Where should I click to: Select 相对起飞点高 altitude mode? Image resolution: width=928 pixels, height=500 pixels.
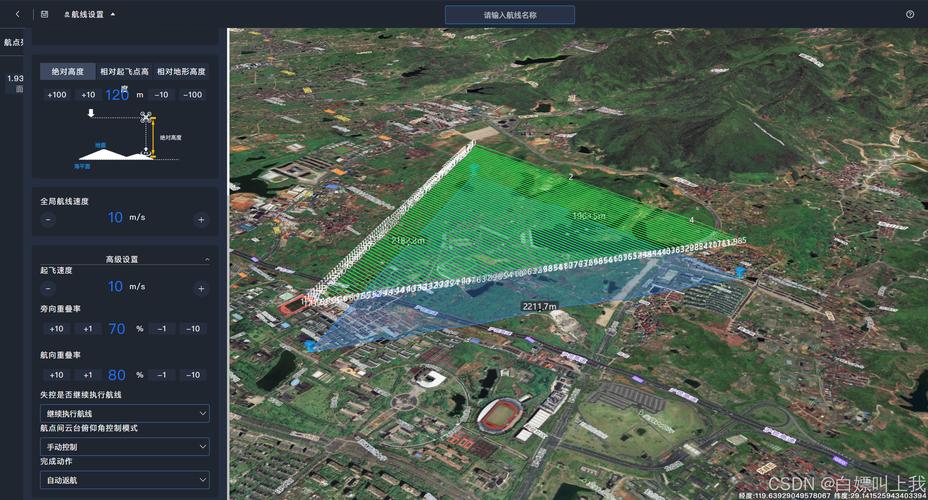[124, 72]
